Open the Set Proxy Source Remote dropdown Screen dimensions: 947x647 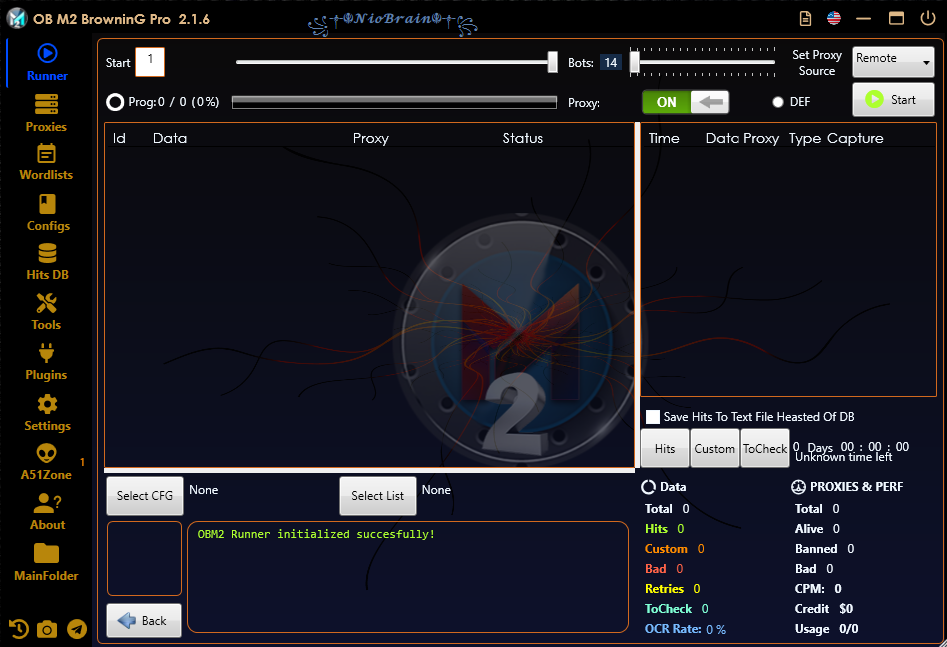(x=893, y=62)
